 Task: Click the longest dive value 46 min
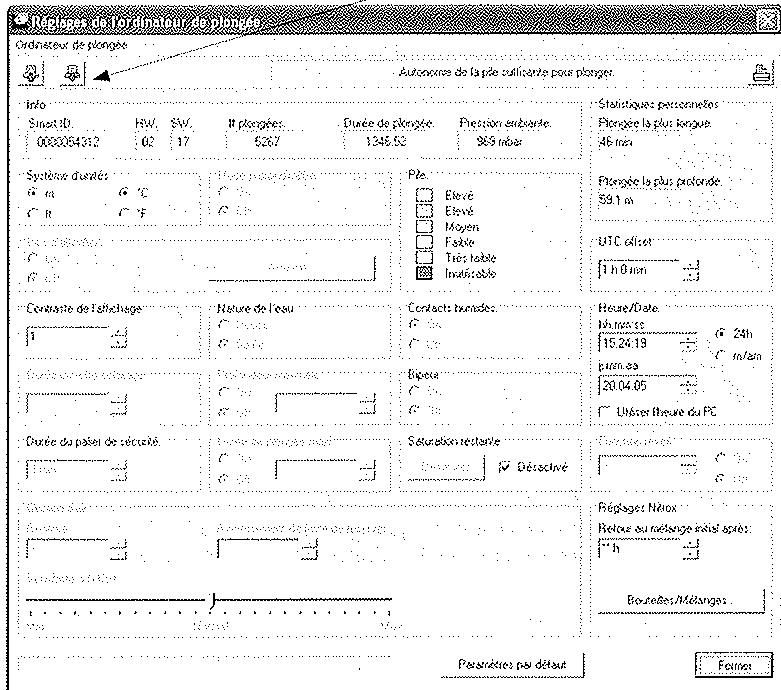point(616,142)
